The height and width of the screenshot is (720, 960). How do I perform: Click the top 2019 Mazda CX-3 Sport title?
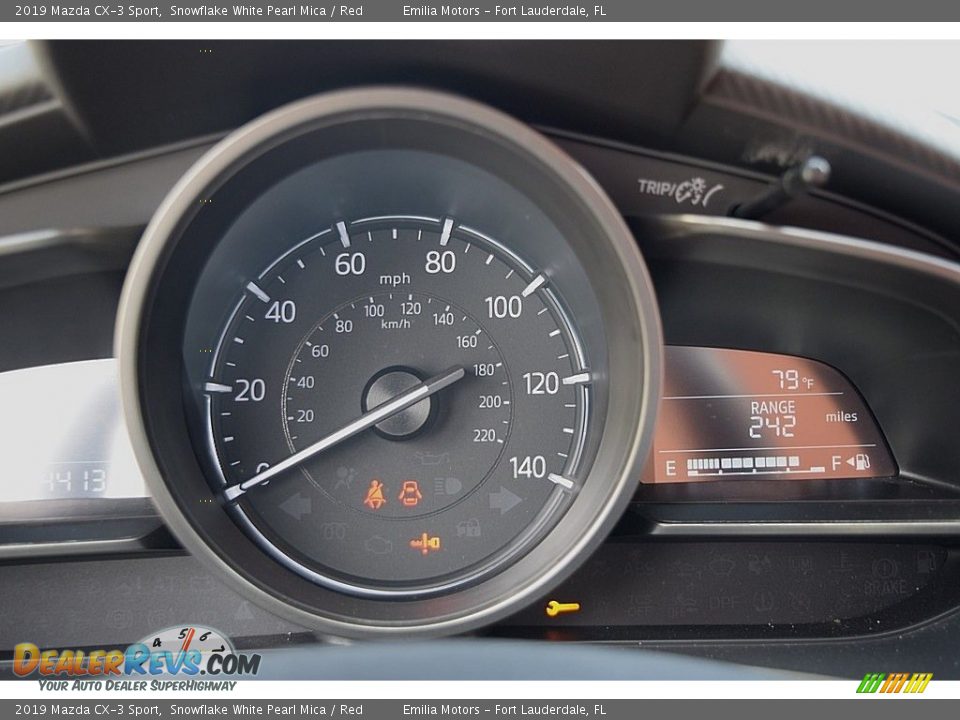[x=88, y=10]
